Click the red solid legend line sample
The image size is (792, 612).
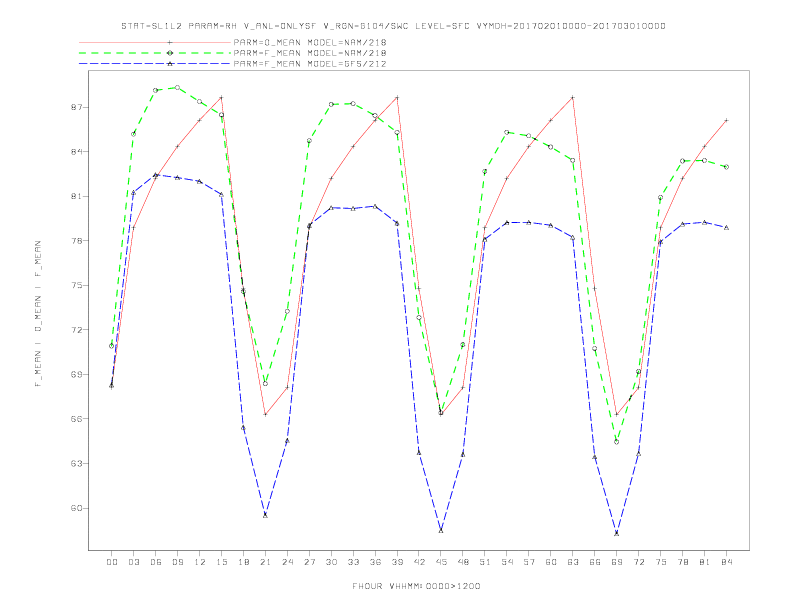[x=155, y=42]
